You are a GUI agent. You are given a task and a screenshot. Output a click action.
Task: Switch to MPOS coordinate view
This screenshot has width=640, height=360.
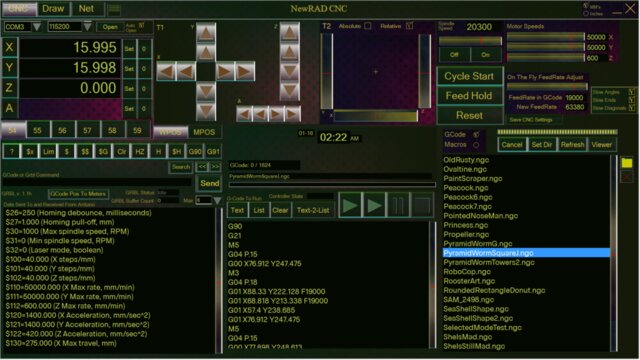[x=204, y=132]
